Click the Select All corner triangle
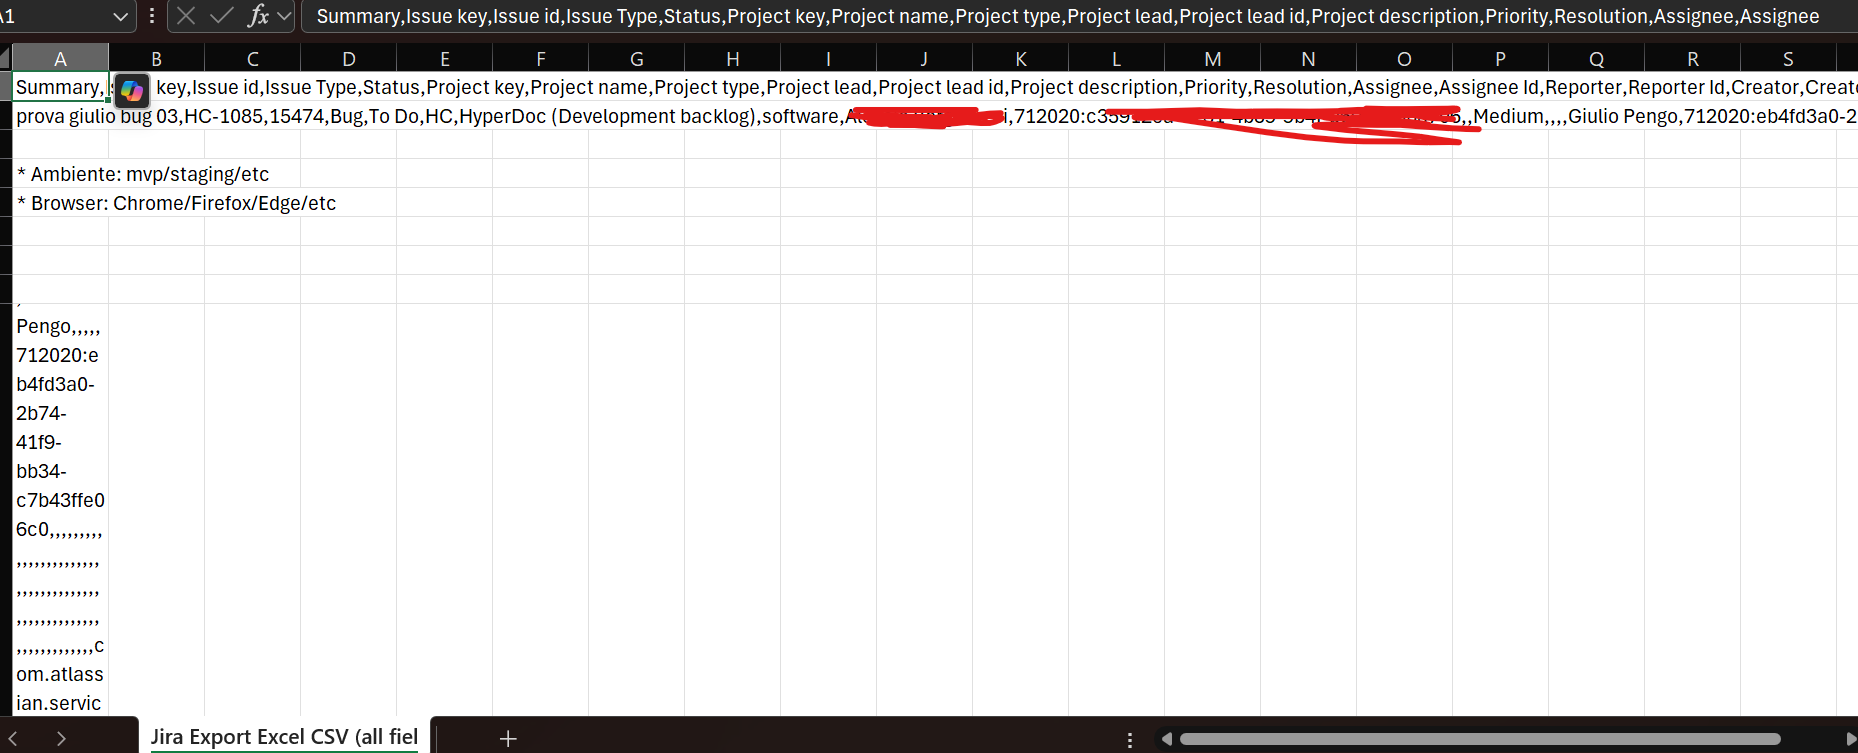 (x=5, y=58)
